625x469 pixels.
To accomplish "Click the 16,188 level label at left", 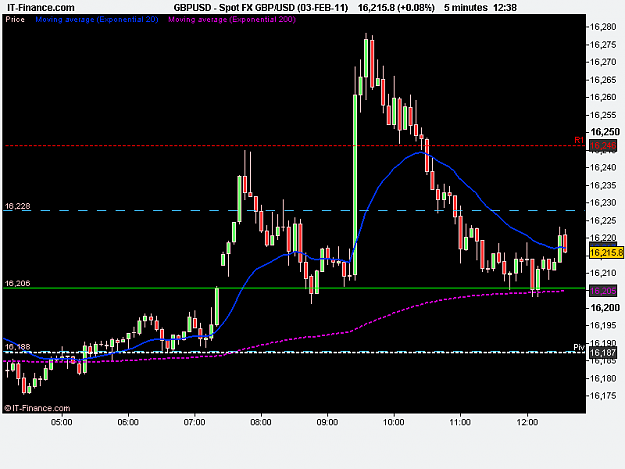I will [18, 347].
